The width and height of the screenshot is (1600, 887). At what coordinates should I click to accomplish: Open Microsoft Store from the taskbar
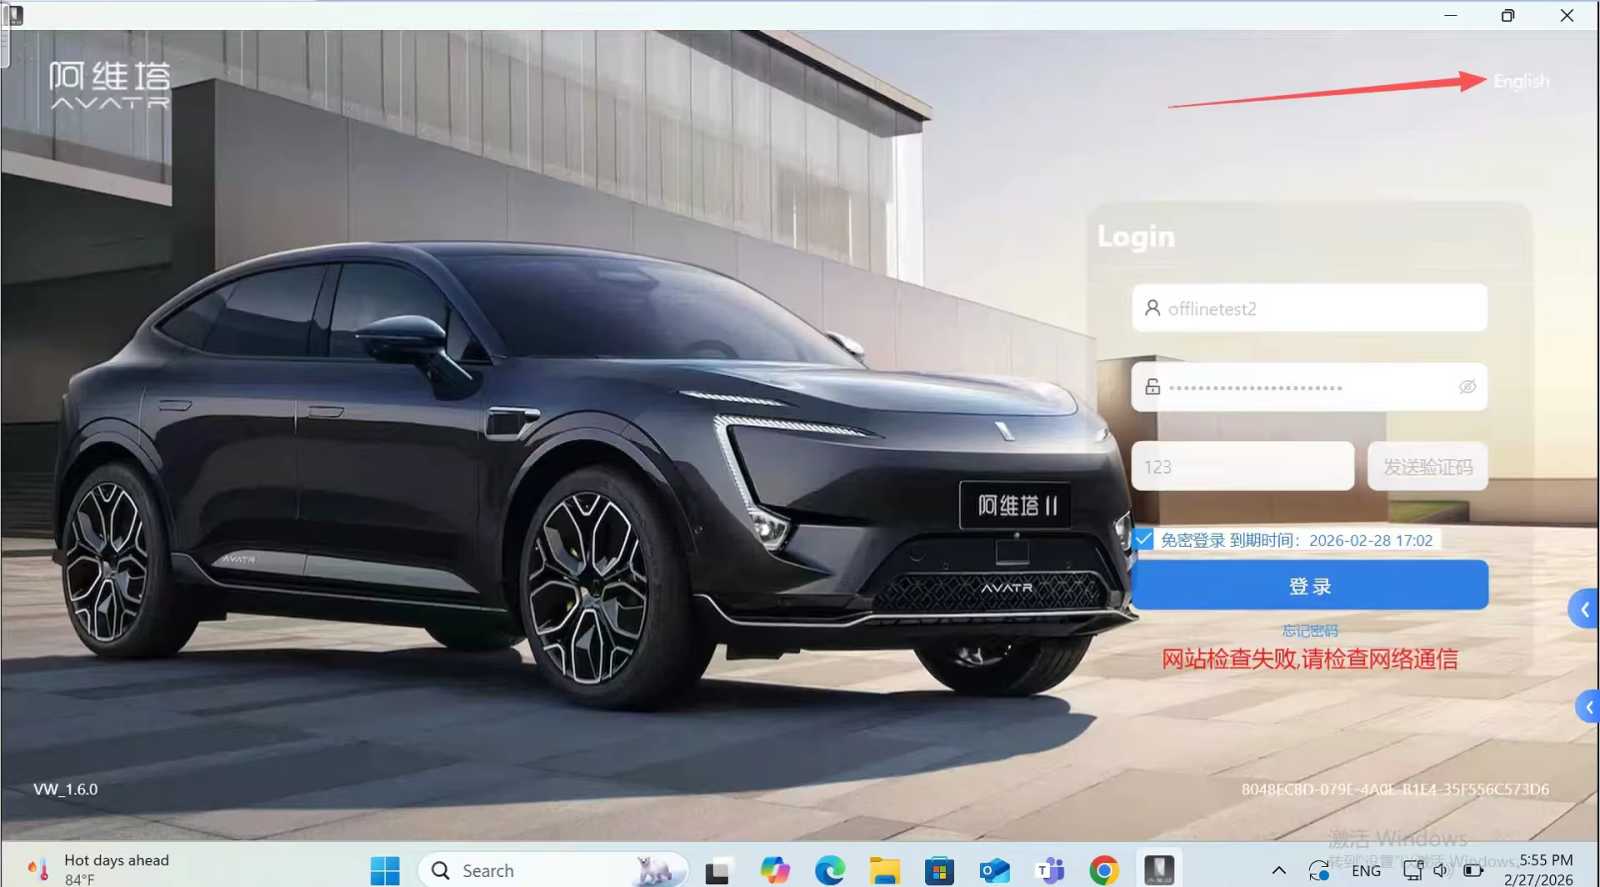[x=939, y=871]
